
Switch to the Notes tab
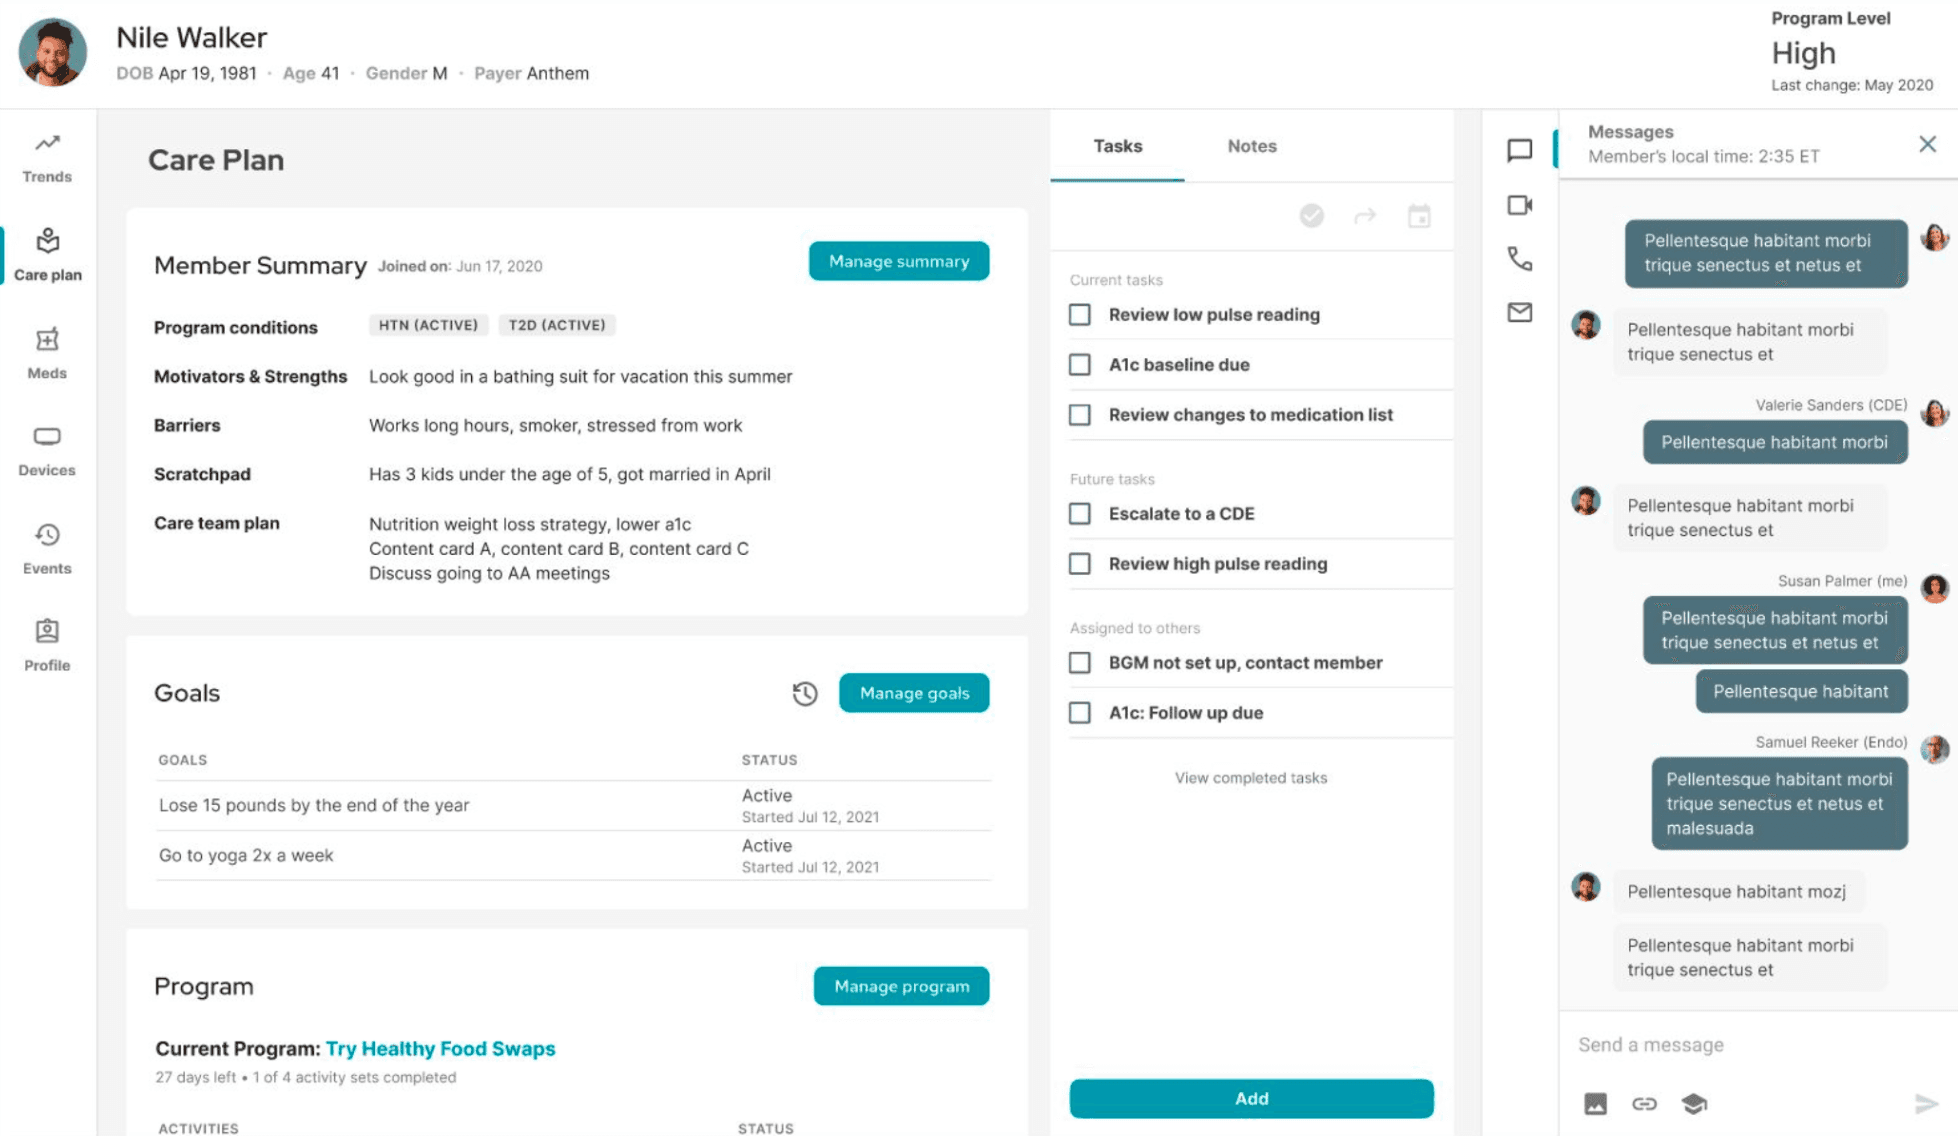(x=1251, y=146)
